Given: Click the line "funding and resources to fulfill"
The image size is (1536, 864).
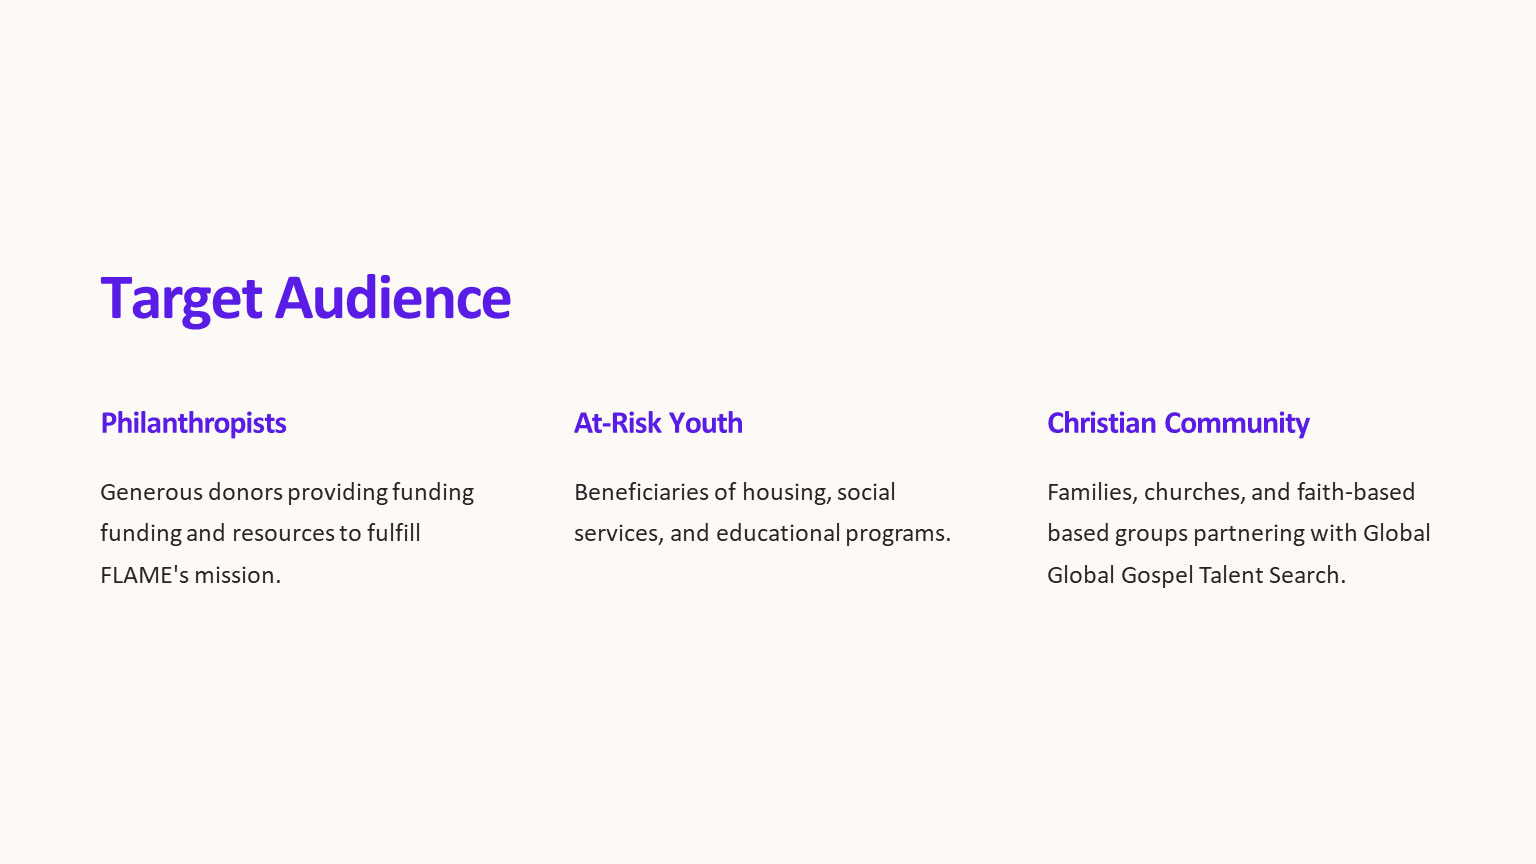Looking at the screenshot, I should click(x=260, y=533).
